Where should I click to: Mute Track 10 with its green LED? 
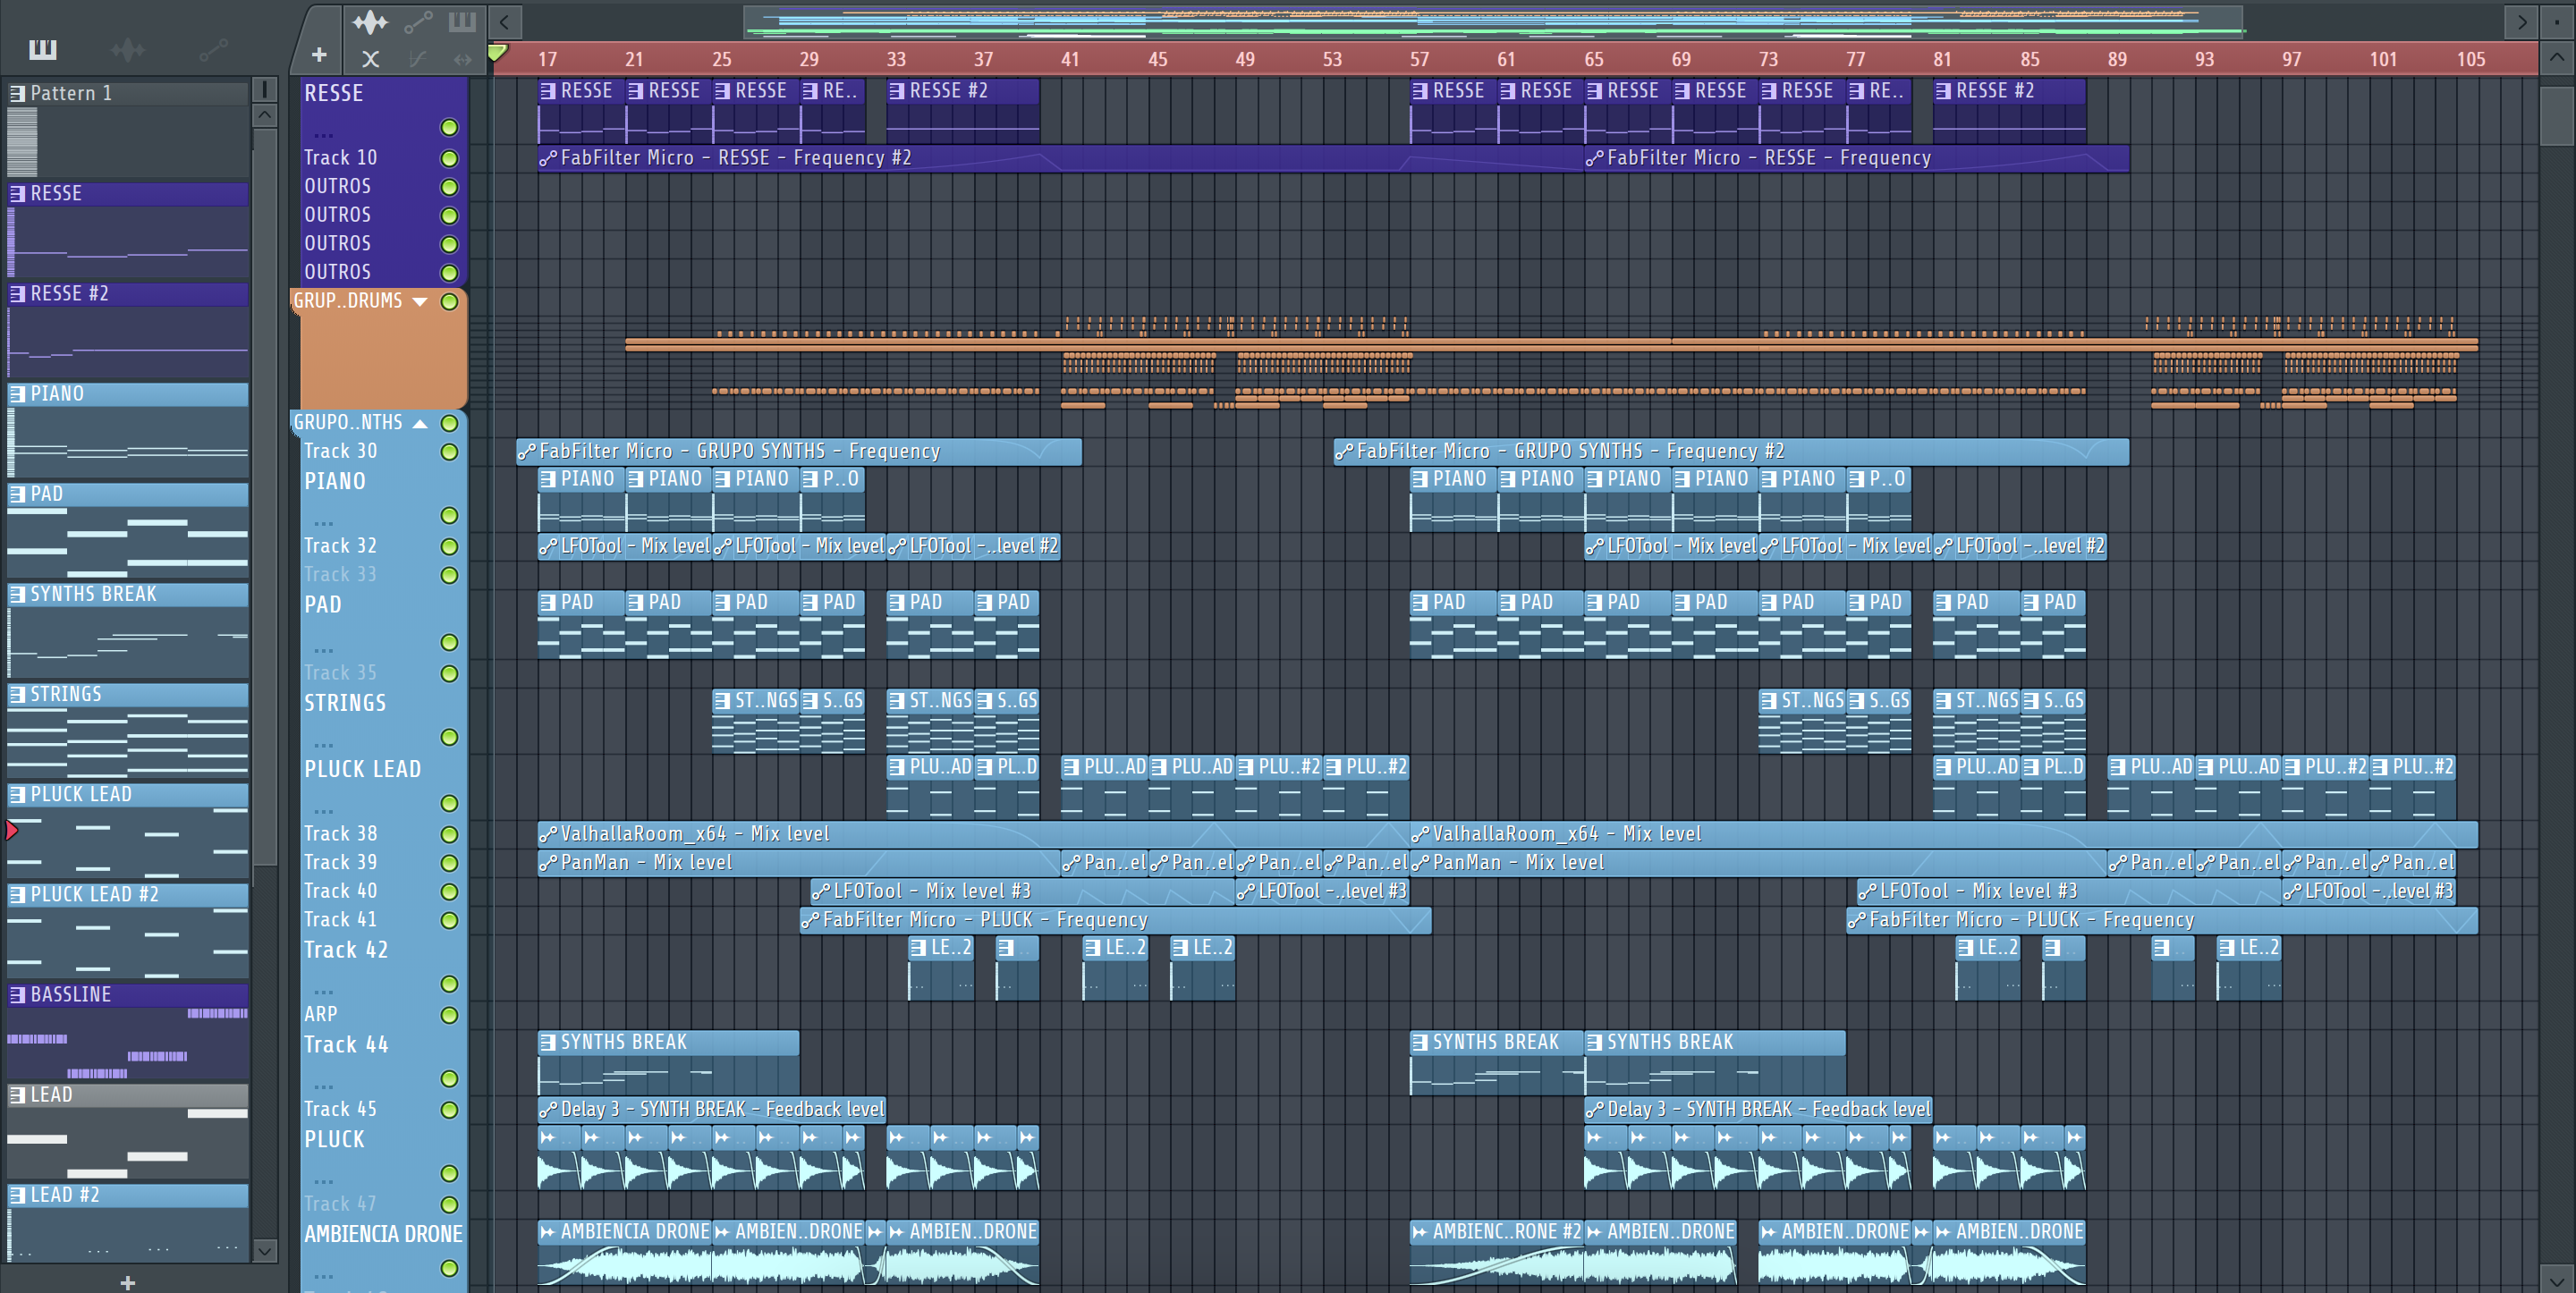click(x=449, y=158)
